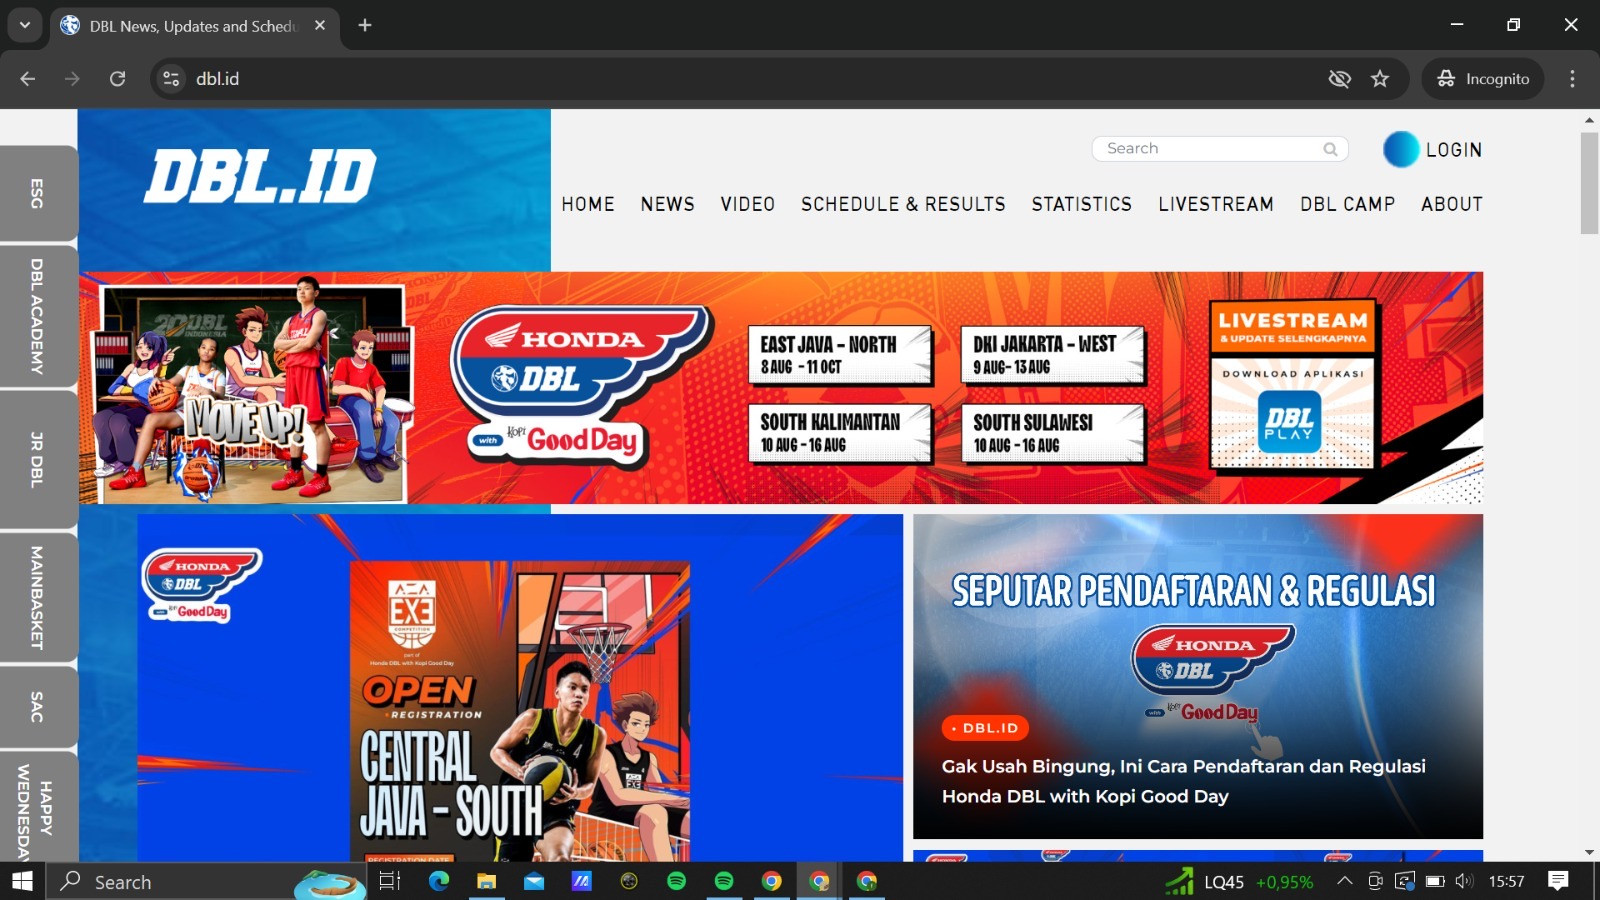Select the ESG side tab
The image size is (1600, 900).
(38, 193)
